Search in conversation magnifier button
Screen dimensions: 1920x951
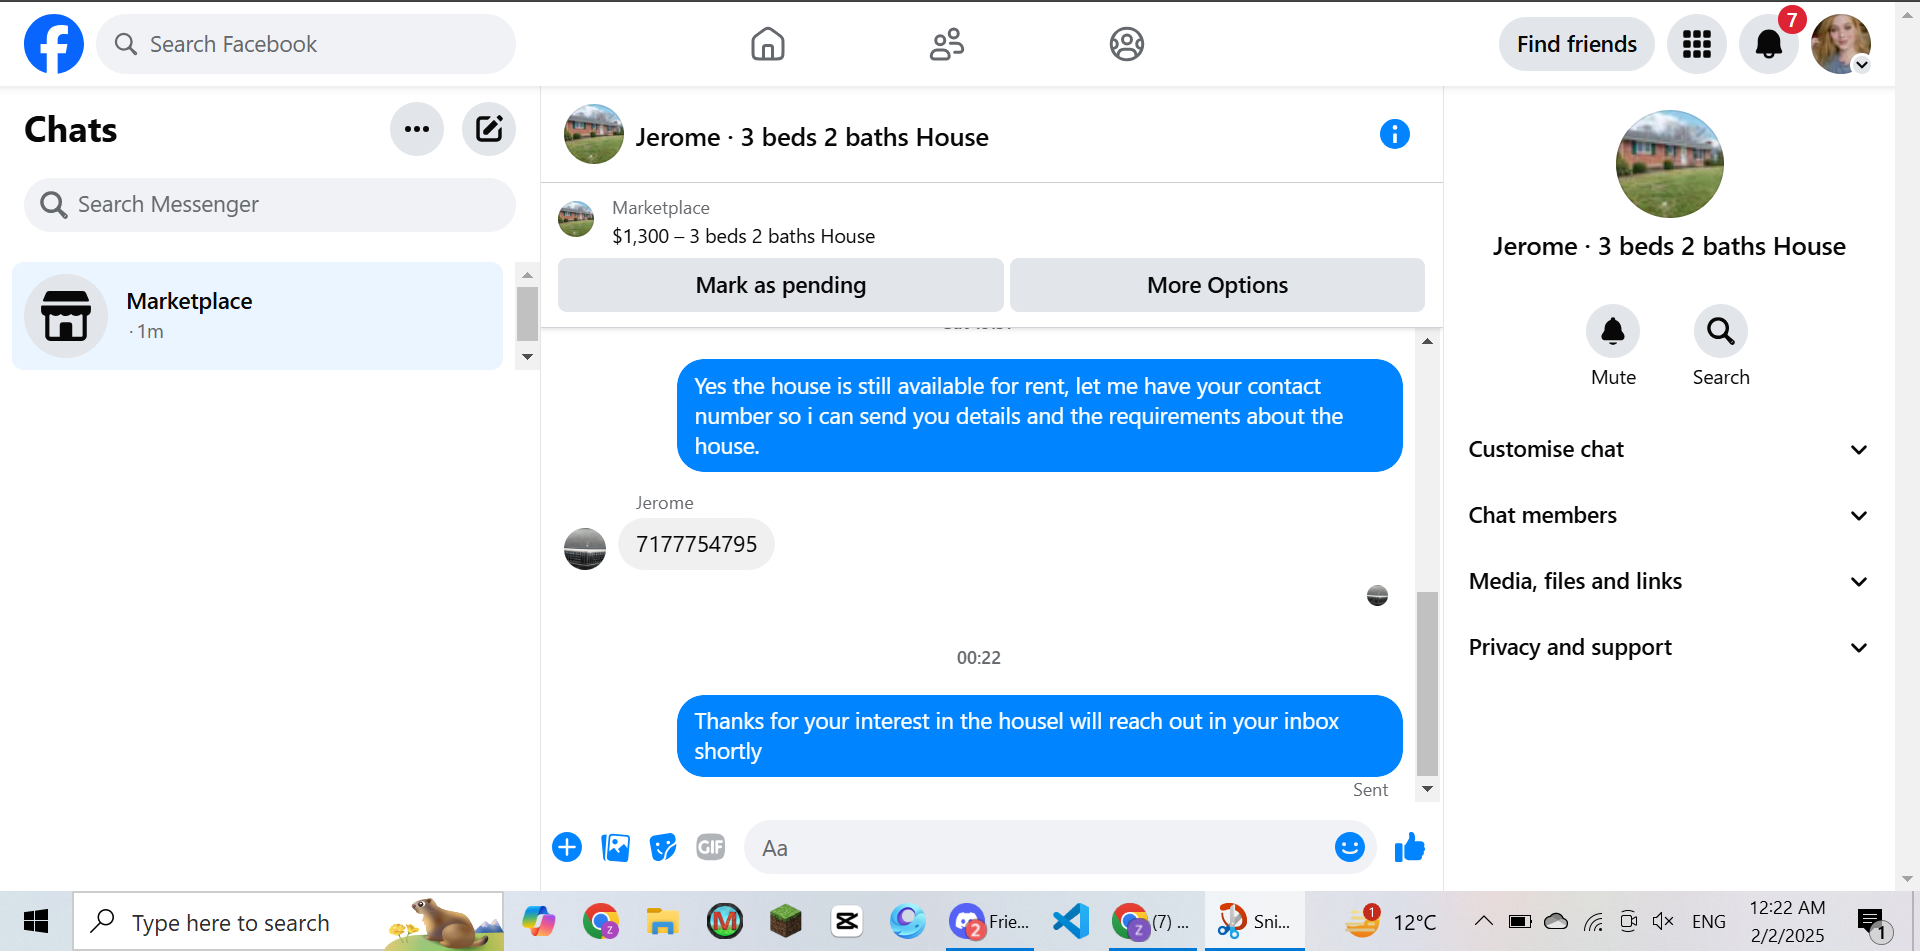1721,331
